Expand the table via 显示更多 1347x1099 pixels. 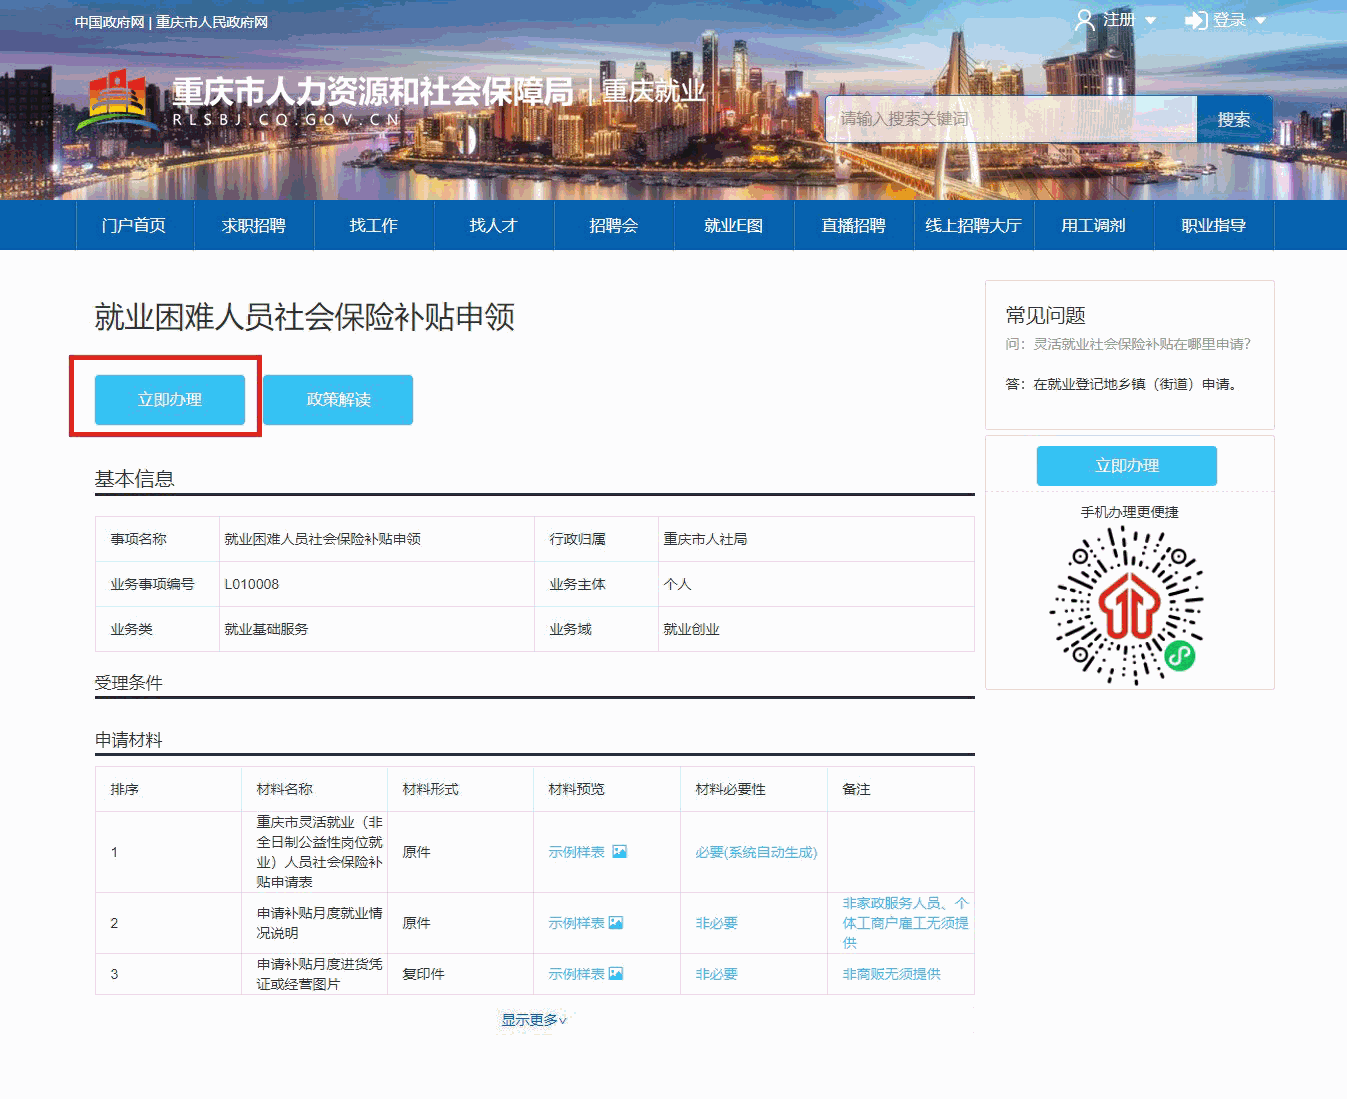pyautogui.click(x=534, y=1020)
